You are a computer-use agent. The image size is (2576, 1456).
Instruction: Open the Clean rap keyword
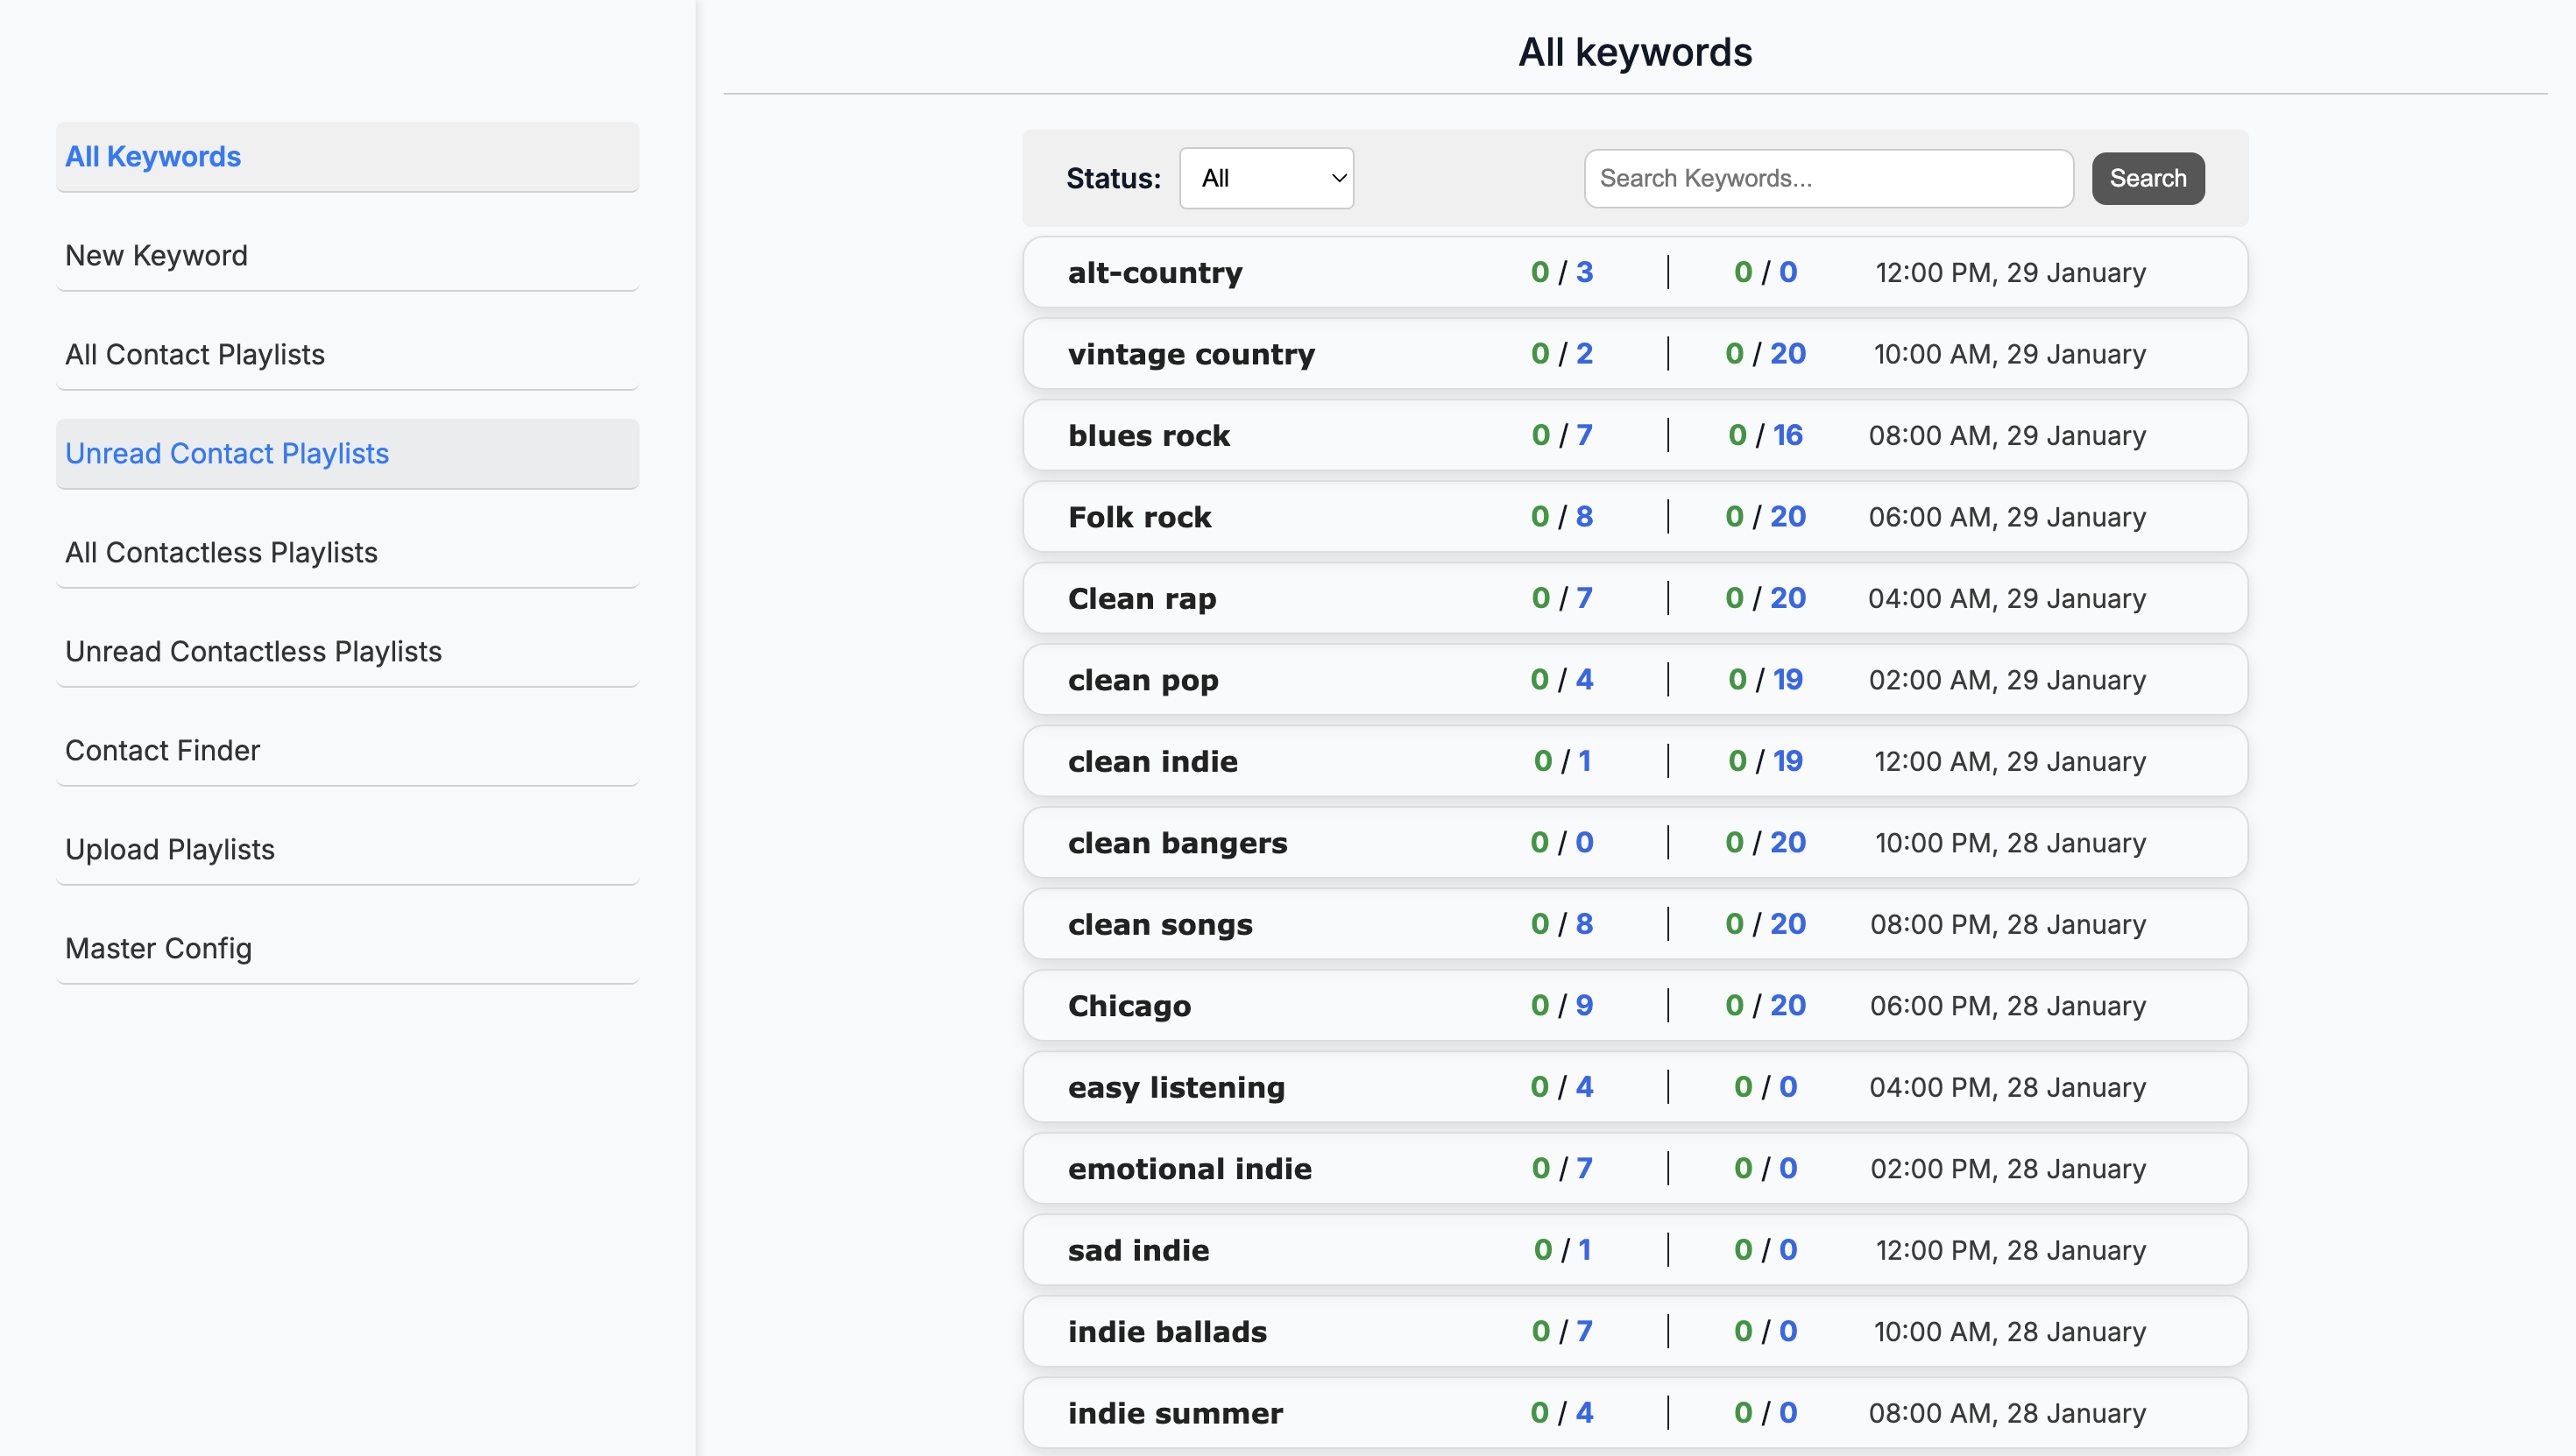(x=1635, y=598)
